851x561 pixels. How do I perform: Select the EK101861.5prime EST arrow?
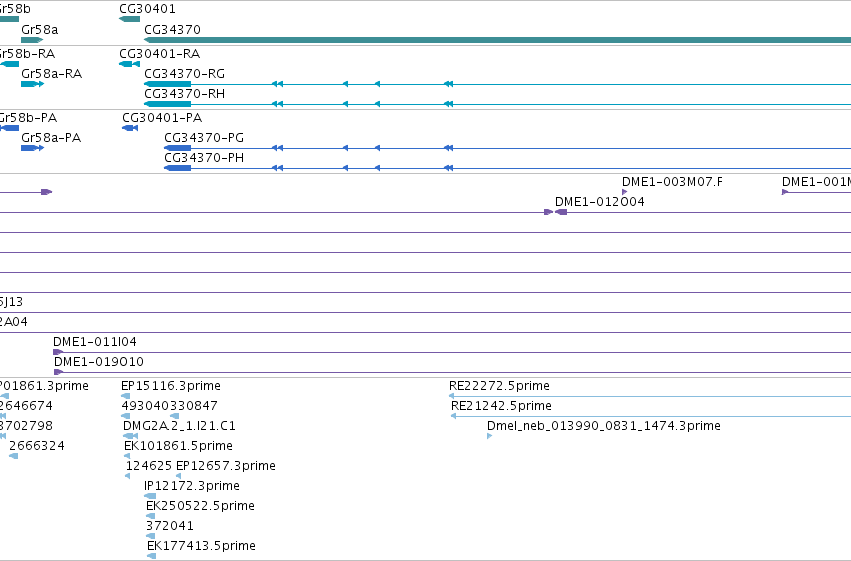(127, 456)
